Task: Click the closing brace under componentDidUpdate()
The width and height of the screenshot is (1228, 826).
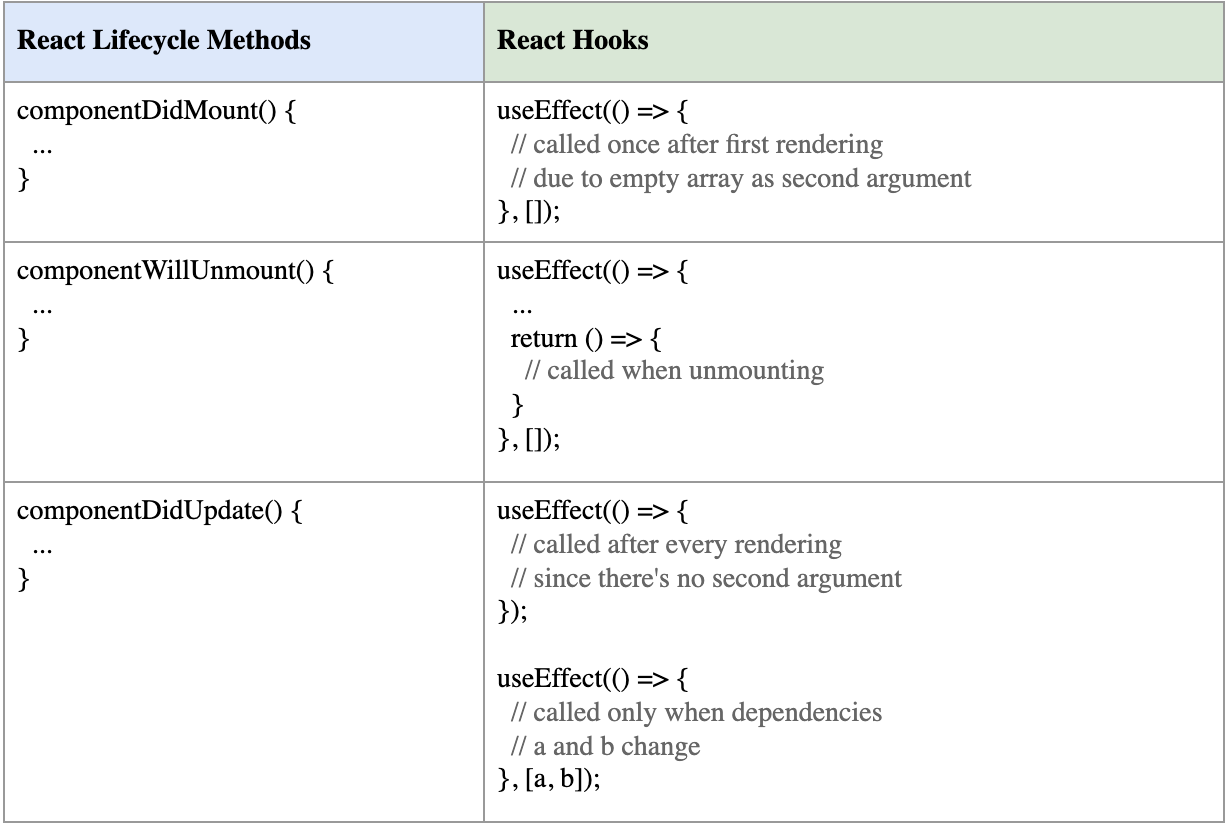Action: click(25, 580)
